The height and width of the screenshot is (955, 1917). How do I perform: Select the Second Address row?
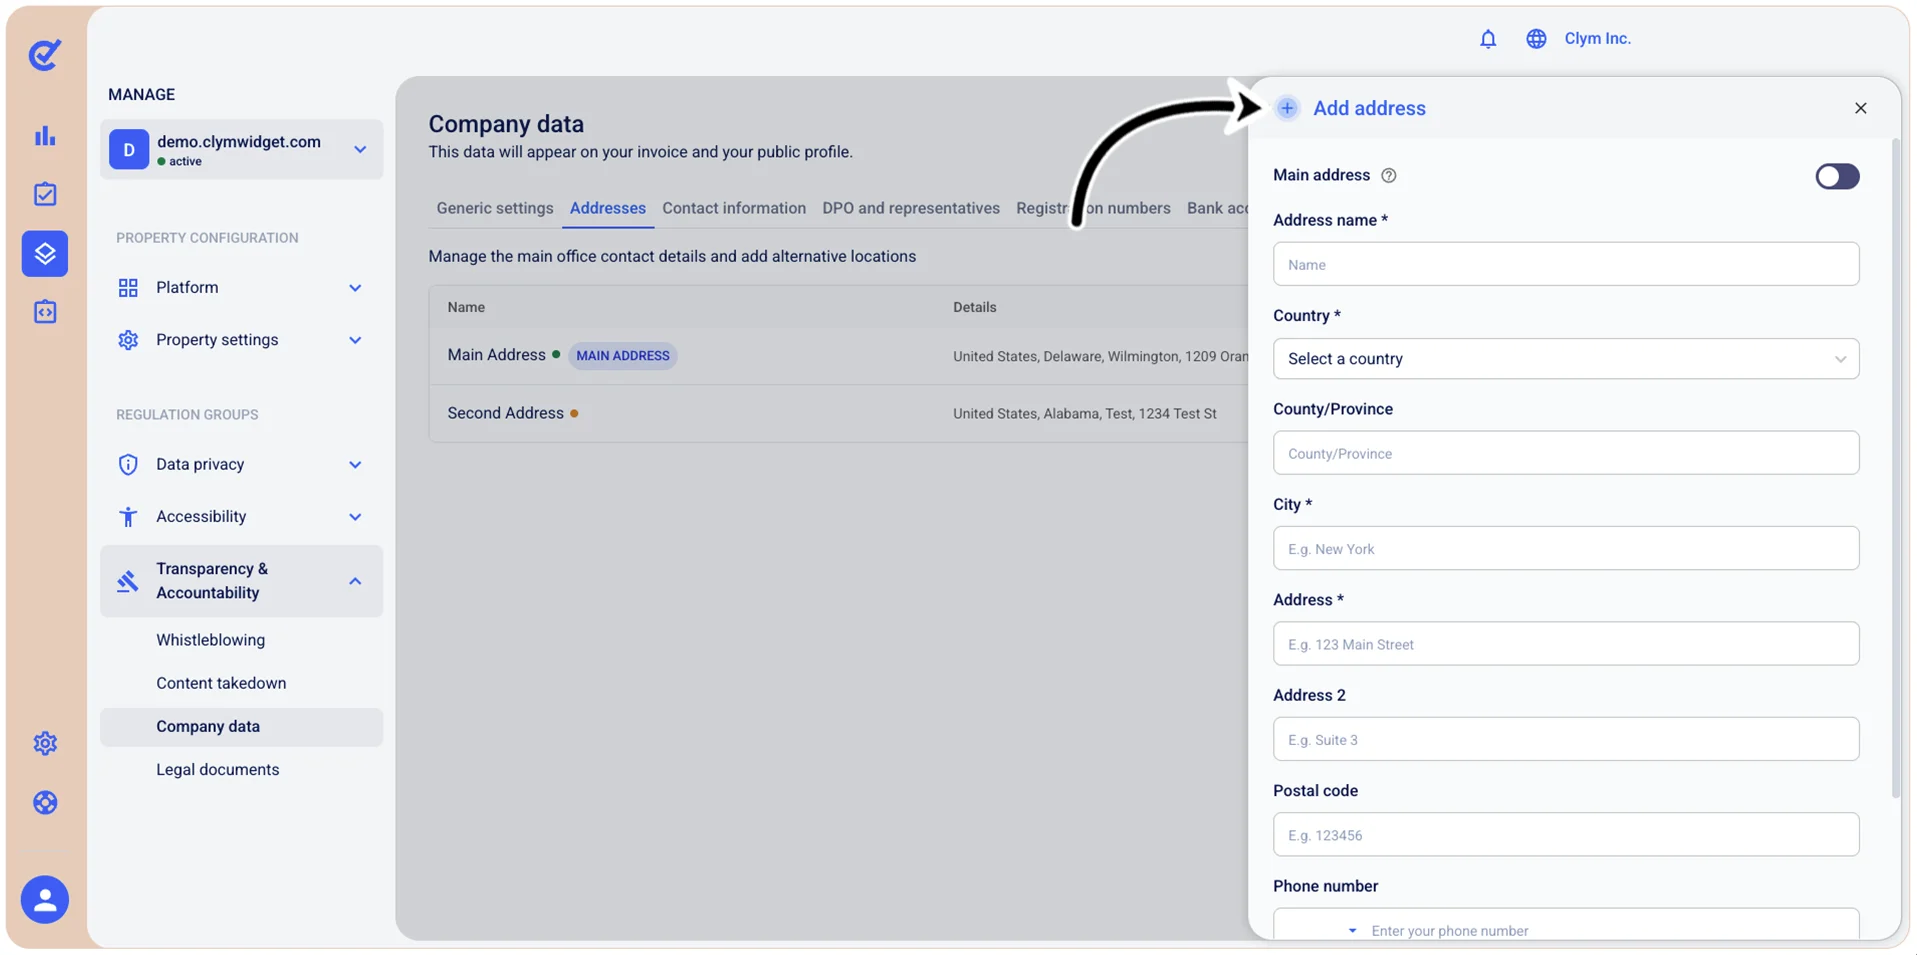[838, 413]
